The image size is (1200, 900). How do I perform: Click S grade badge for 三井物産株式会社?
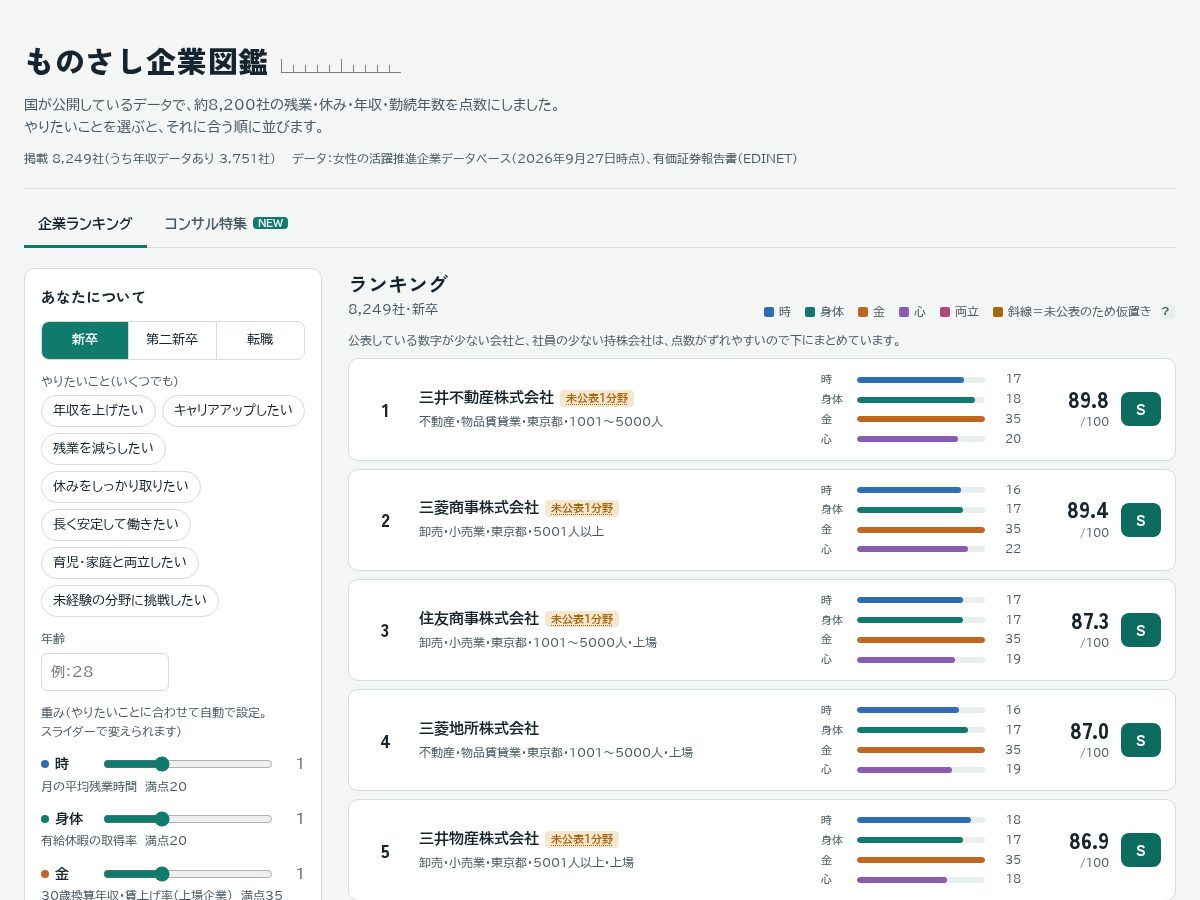(1141, 850)
